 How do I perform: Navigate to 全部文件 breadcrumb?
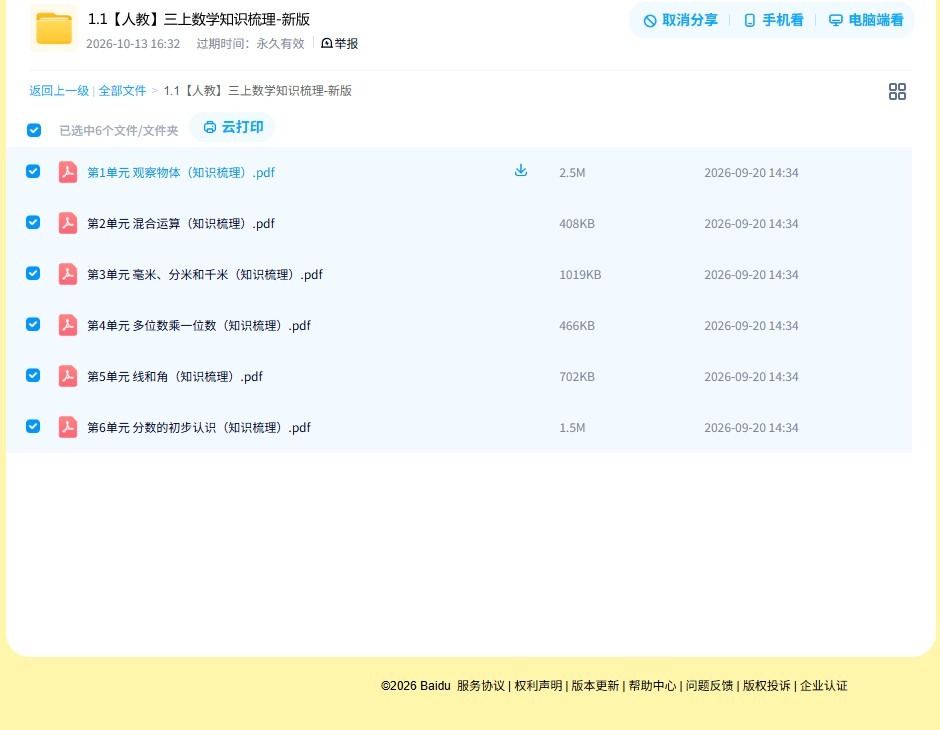click(x=122, y=91)
